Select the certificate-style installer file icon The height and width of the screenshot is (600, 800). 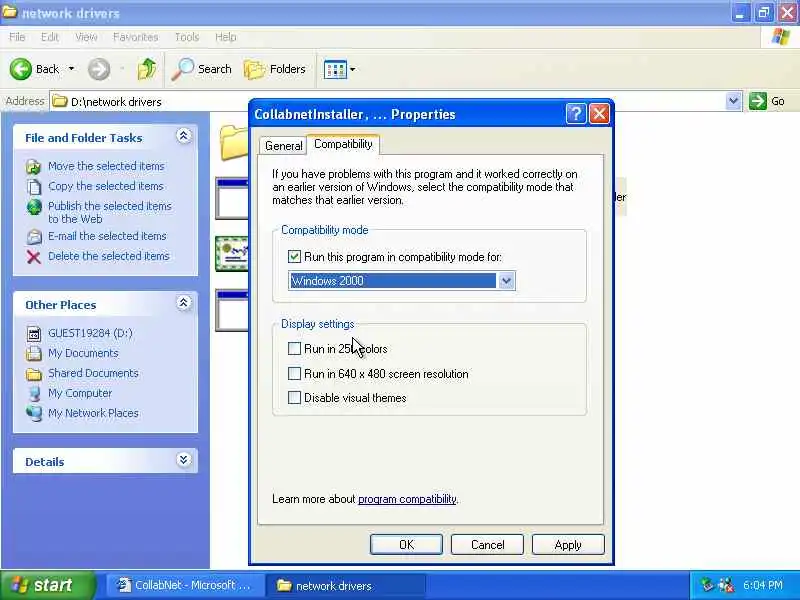coord(232,254)
